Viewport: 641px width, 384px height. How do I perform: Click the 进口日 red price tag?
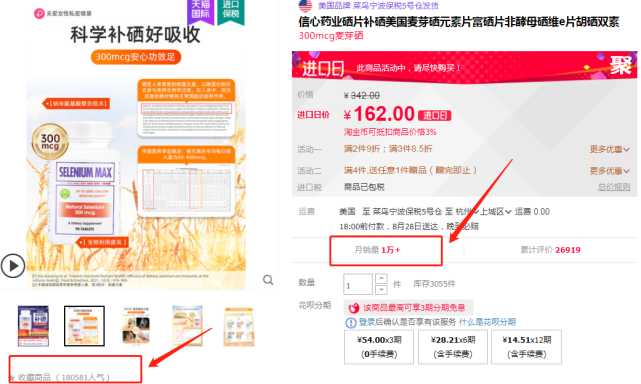[435, 115]
